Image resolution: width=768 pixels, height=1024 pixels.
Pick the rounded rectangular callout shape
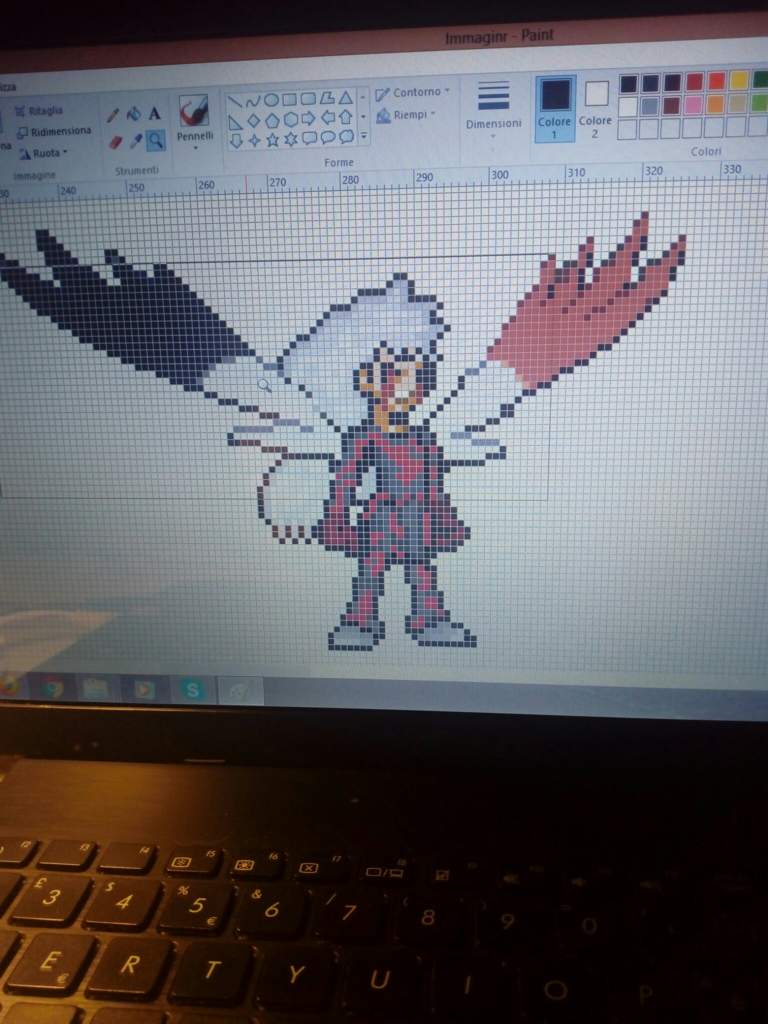tap(310, 138)
